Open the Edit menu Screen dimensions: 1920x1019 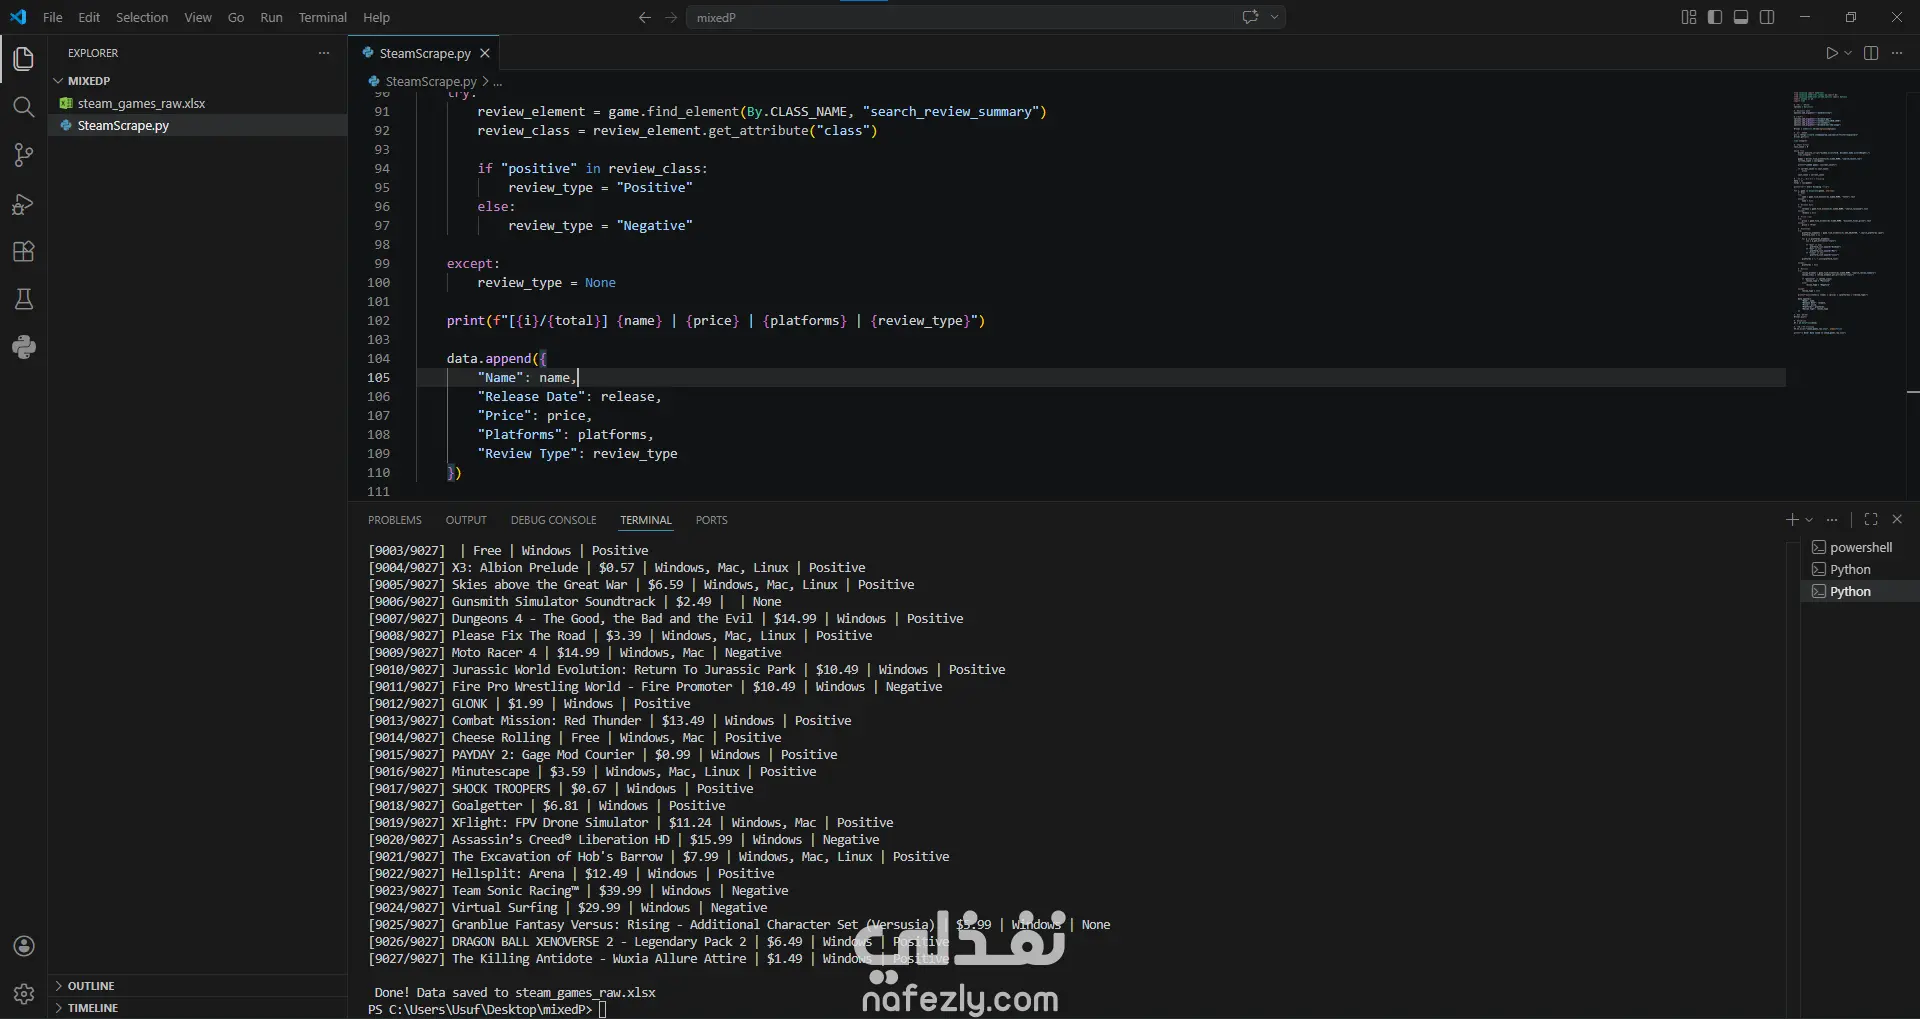pyautogui.click(x=89, y=17)
